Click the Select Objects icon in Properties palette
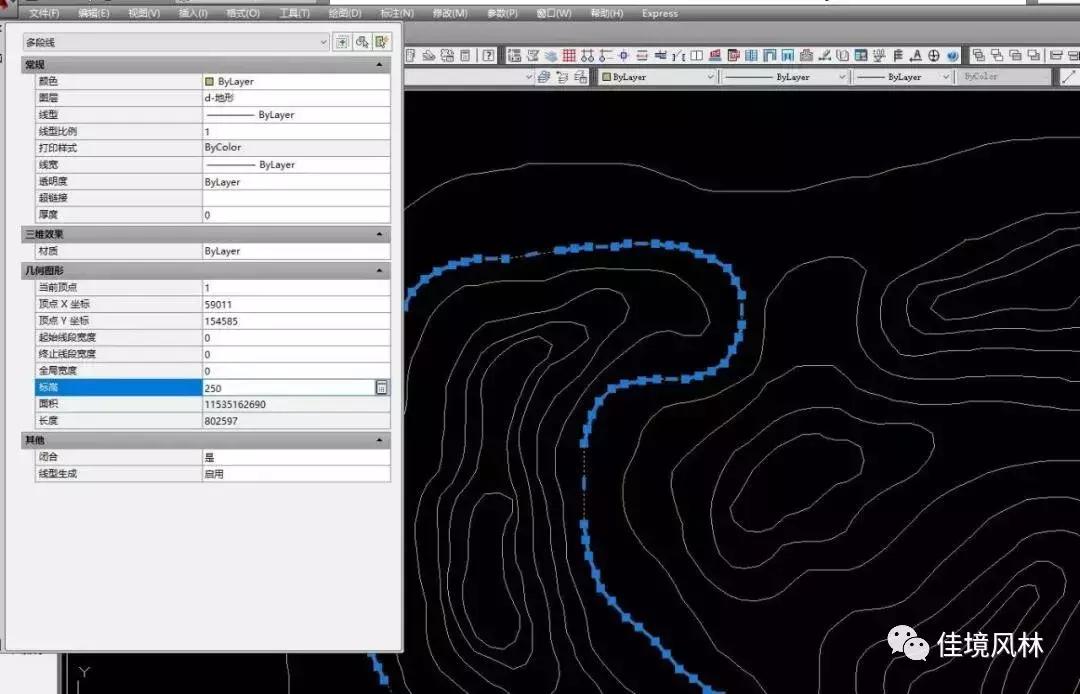The height and width of the screenshot is (694, 1080). (361, 41)
